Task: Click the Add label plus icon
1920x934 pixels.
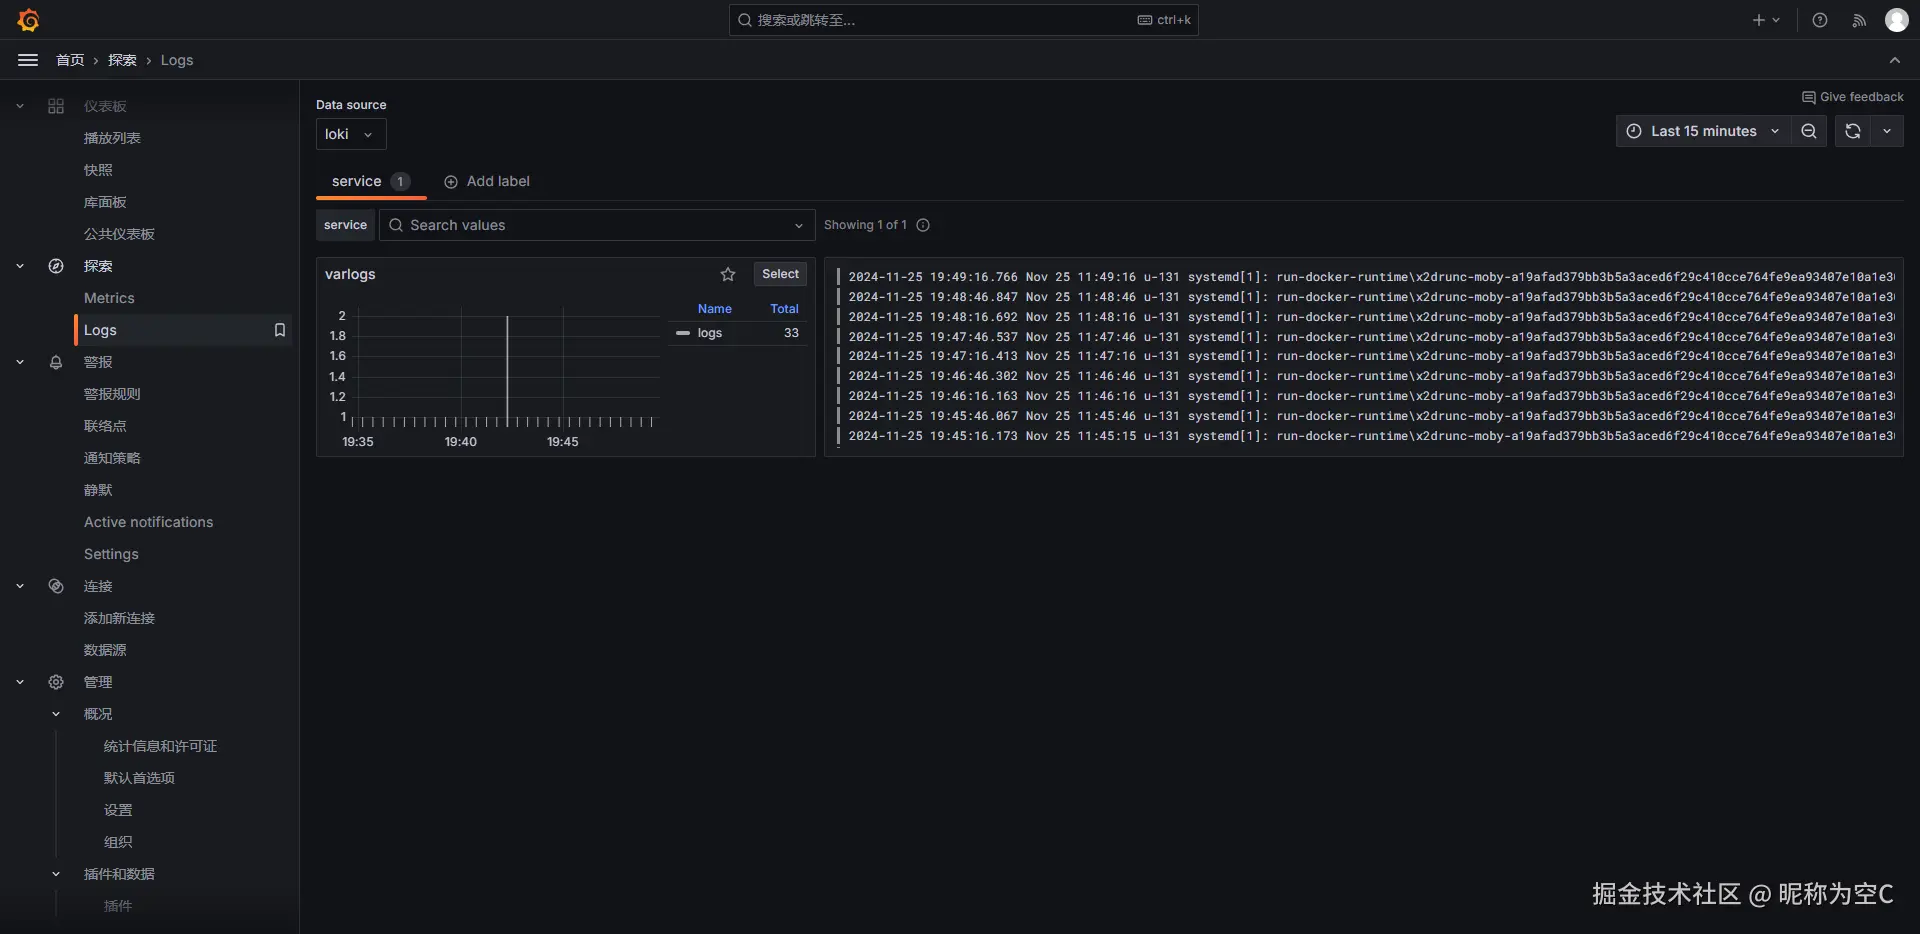Action: pos(451,181)
